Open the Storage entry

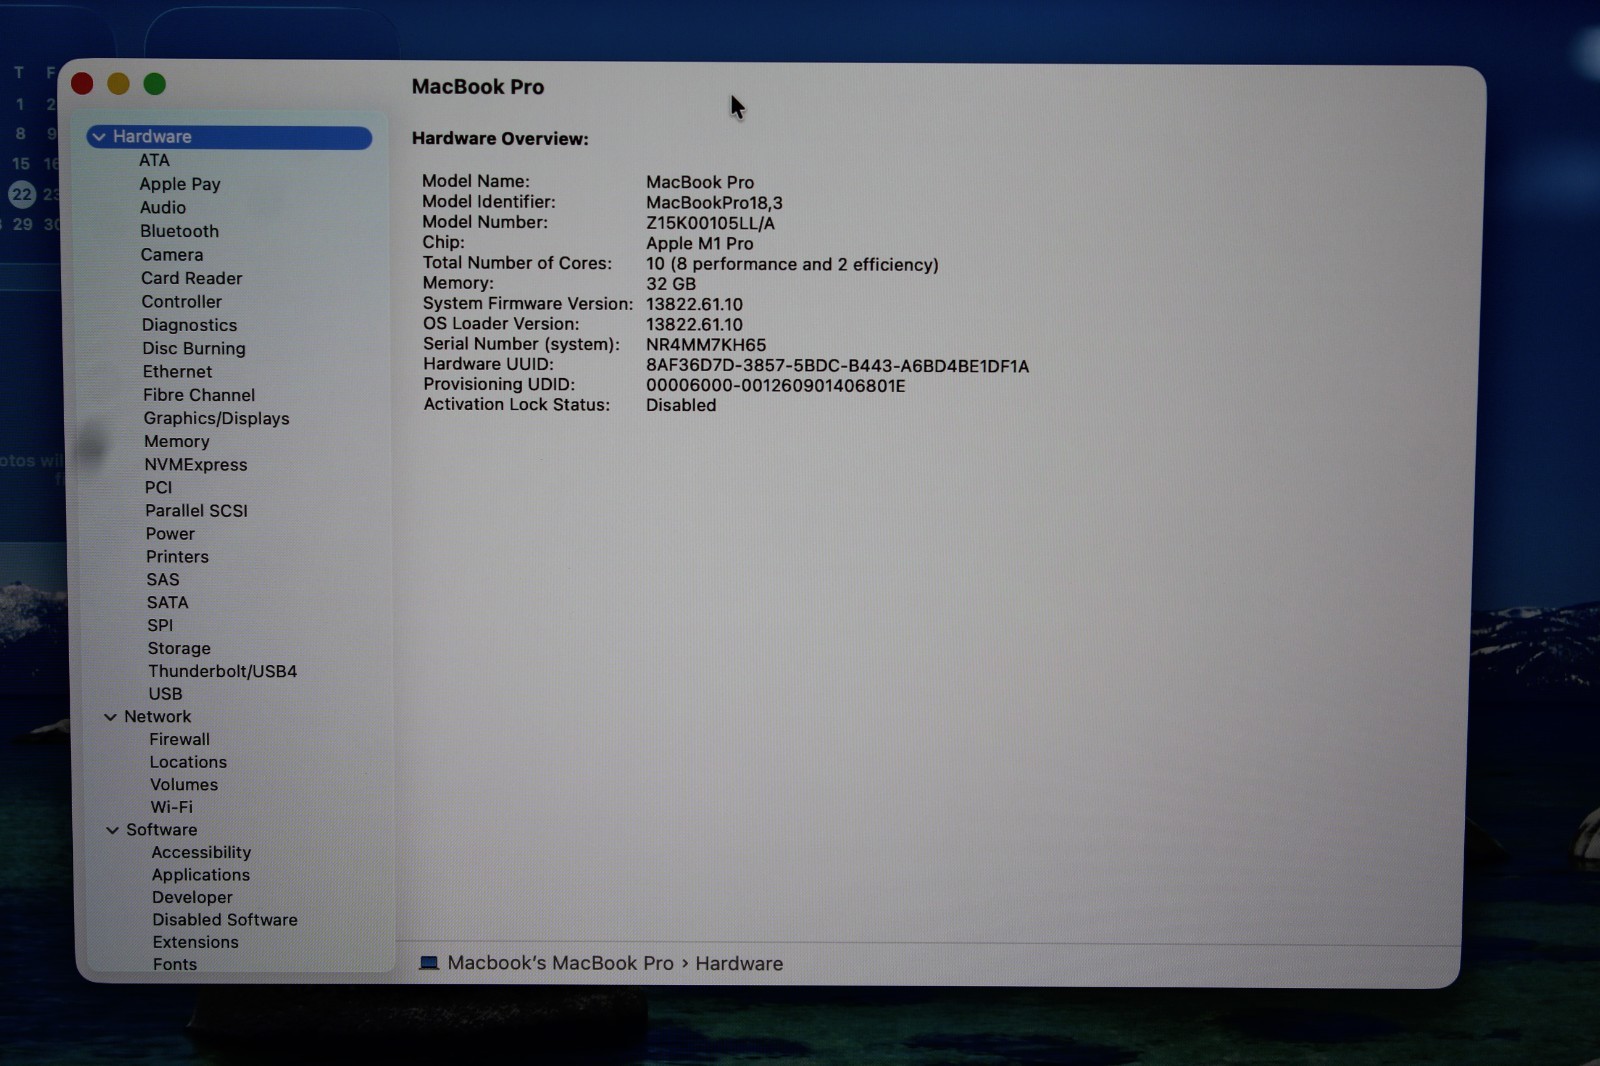(179, 648)
